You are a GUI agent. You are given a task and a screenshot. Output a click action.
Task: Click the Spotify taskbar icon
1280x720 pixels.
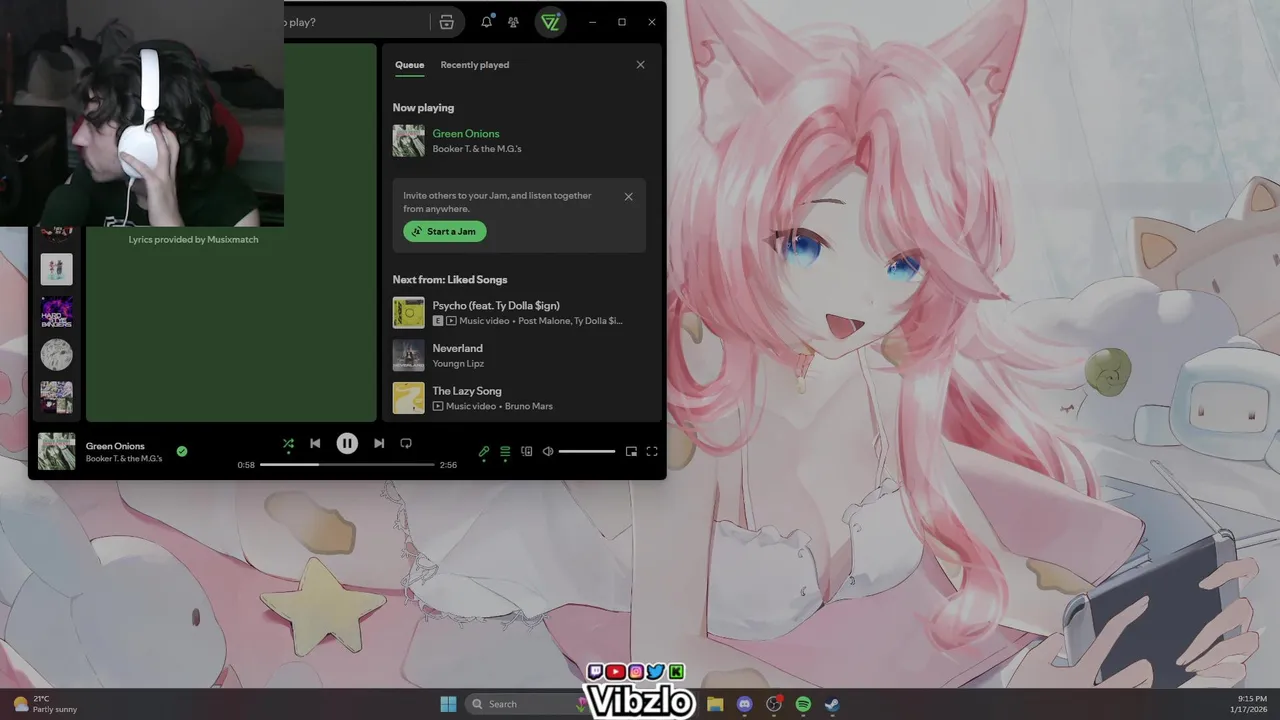(x=803, y=704)
